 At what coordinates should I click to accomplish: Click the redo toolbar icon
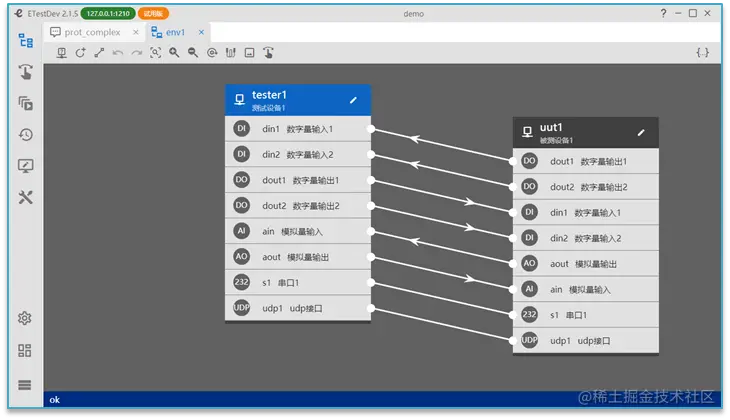click(136, 53)
